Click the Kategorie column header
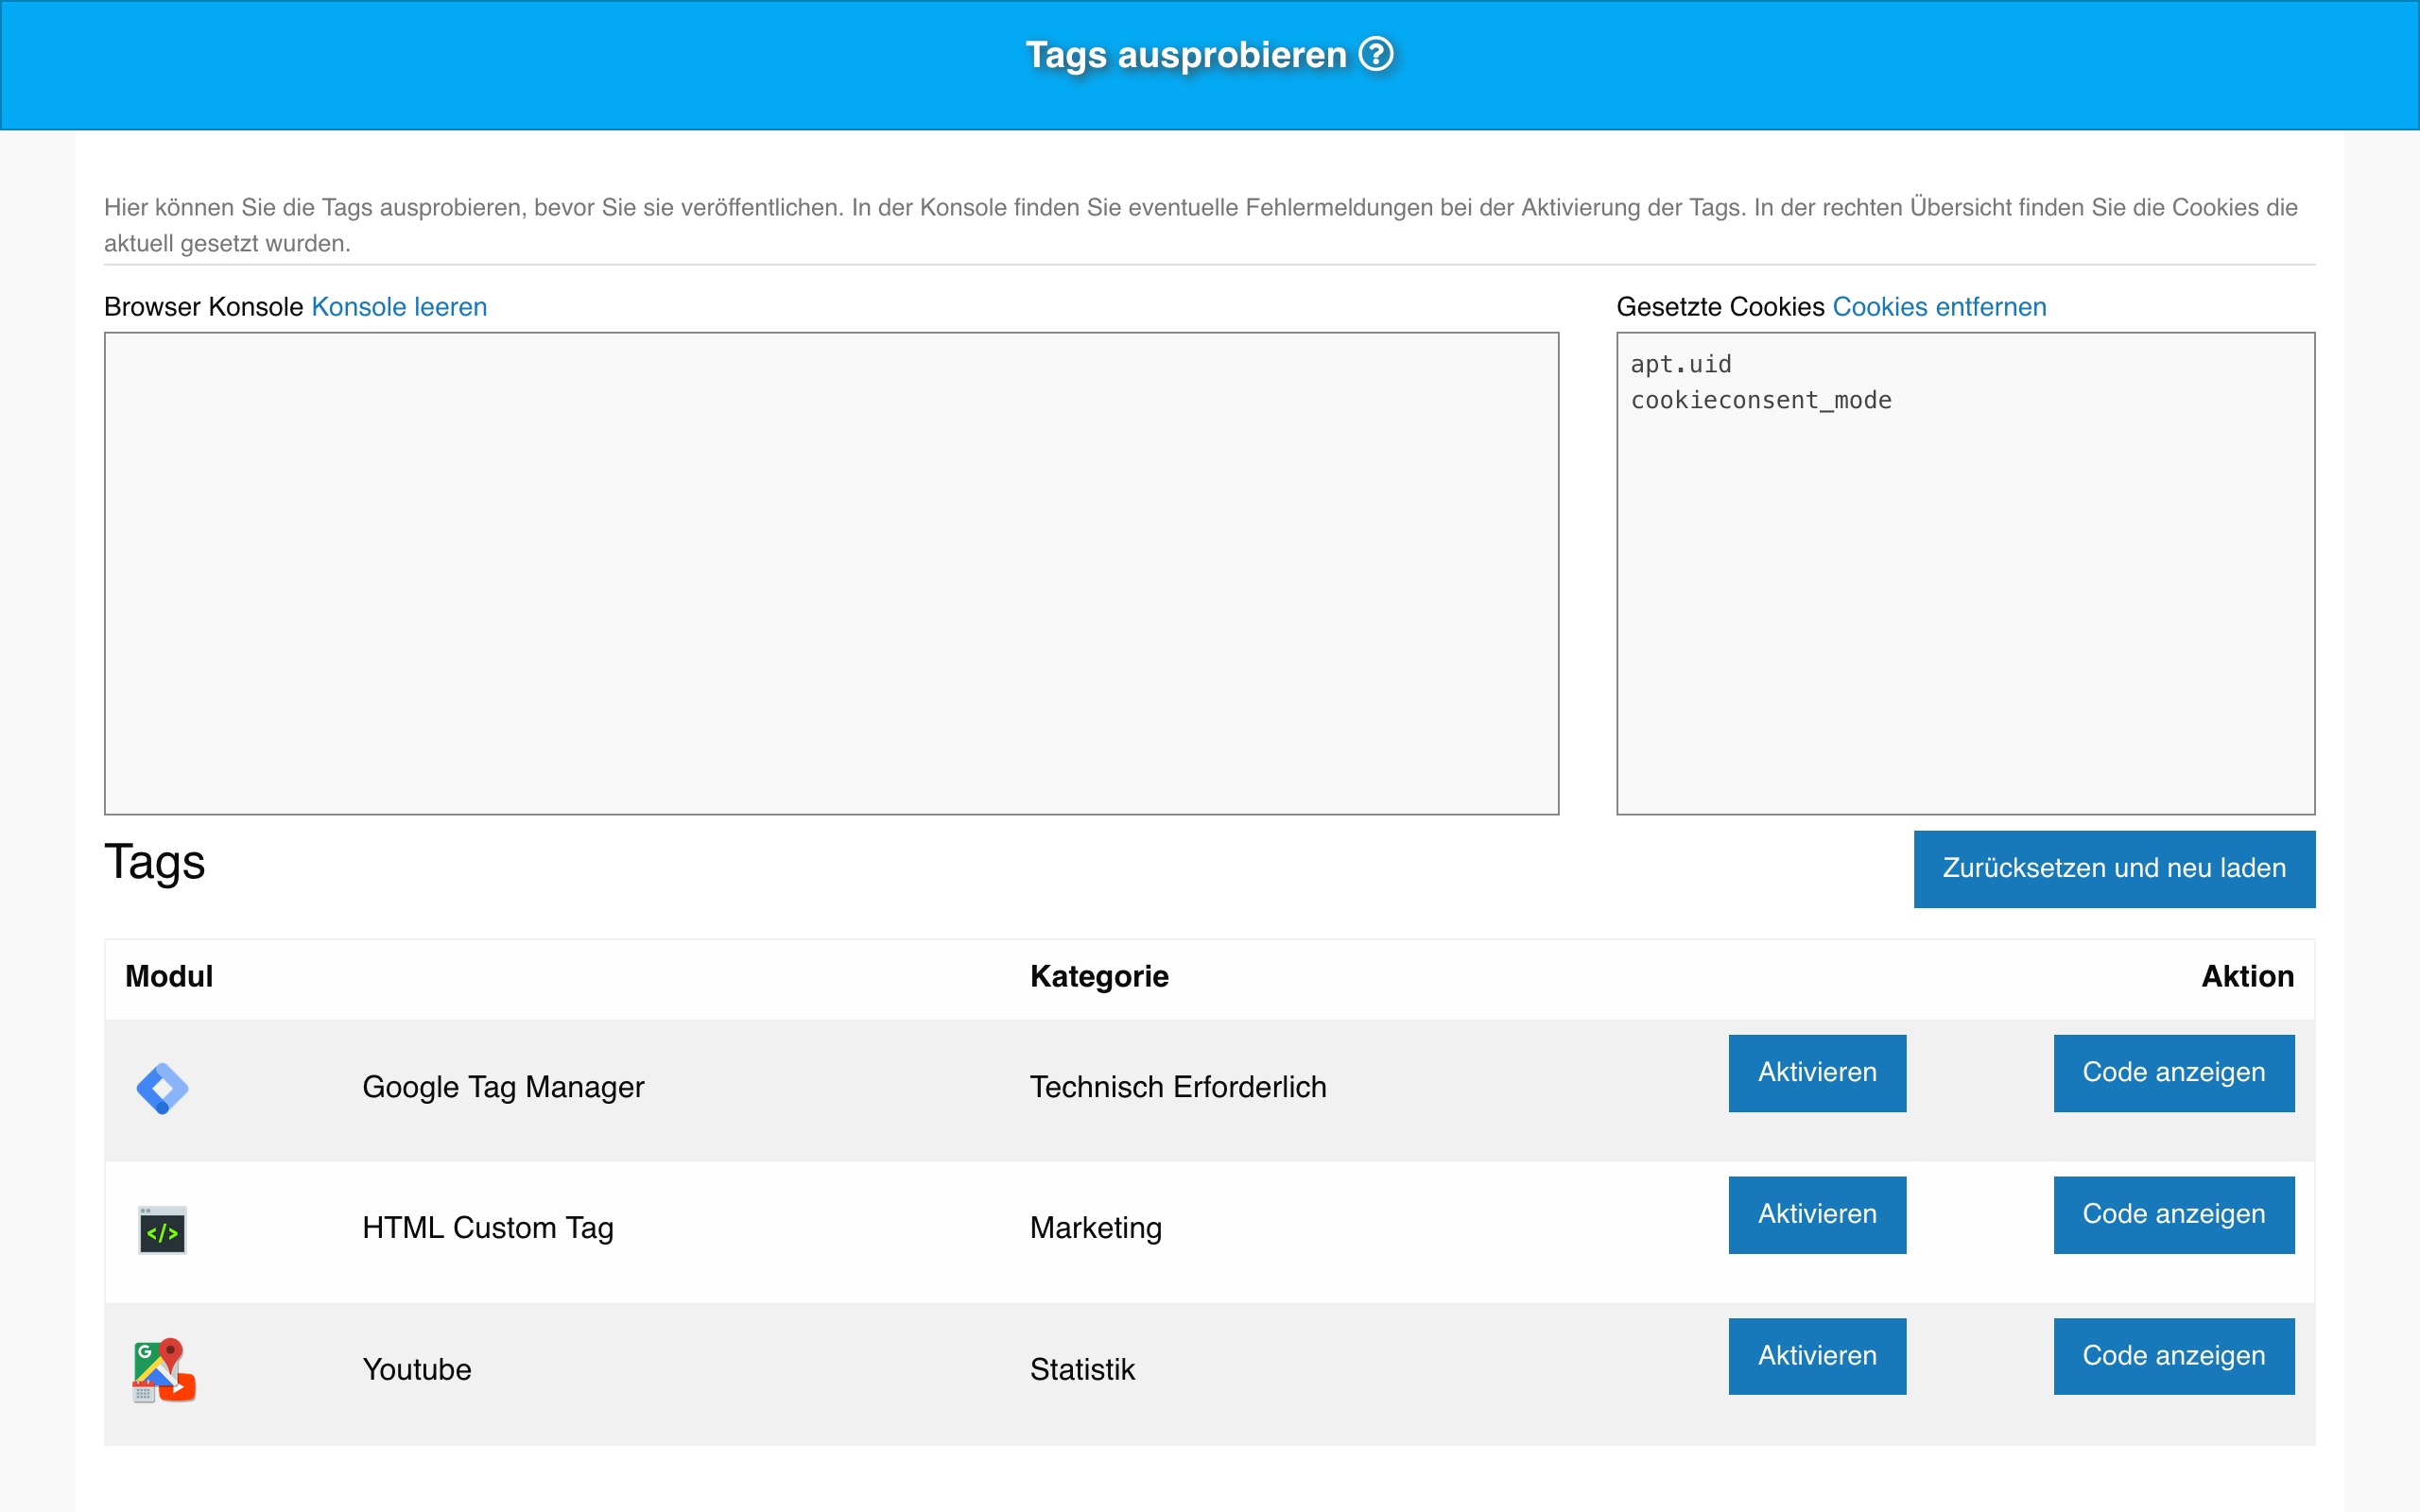 (1099, 976)
